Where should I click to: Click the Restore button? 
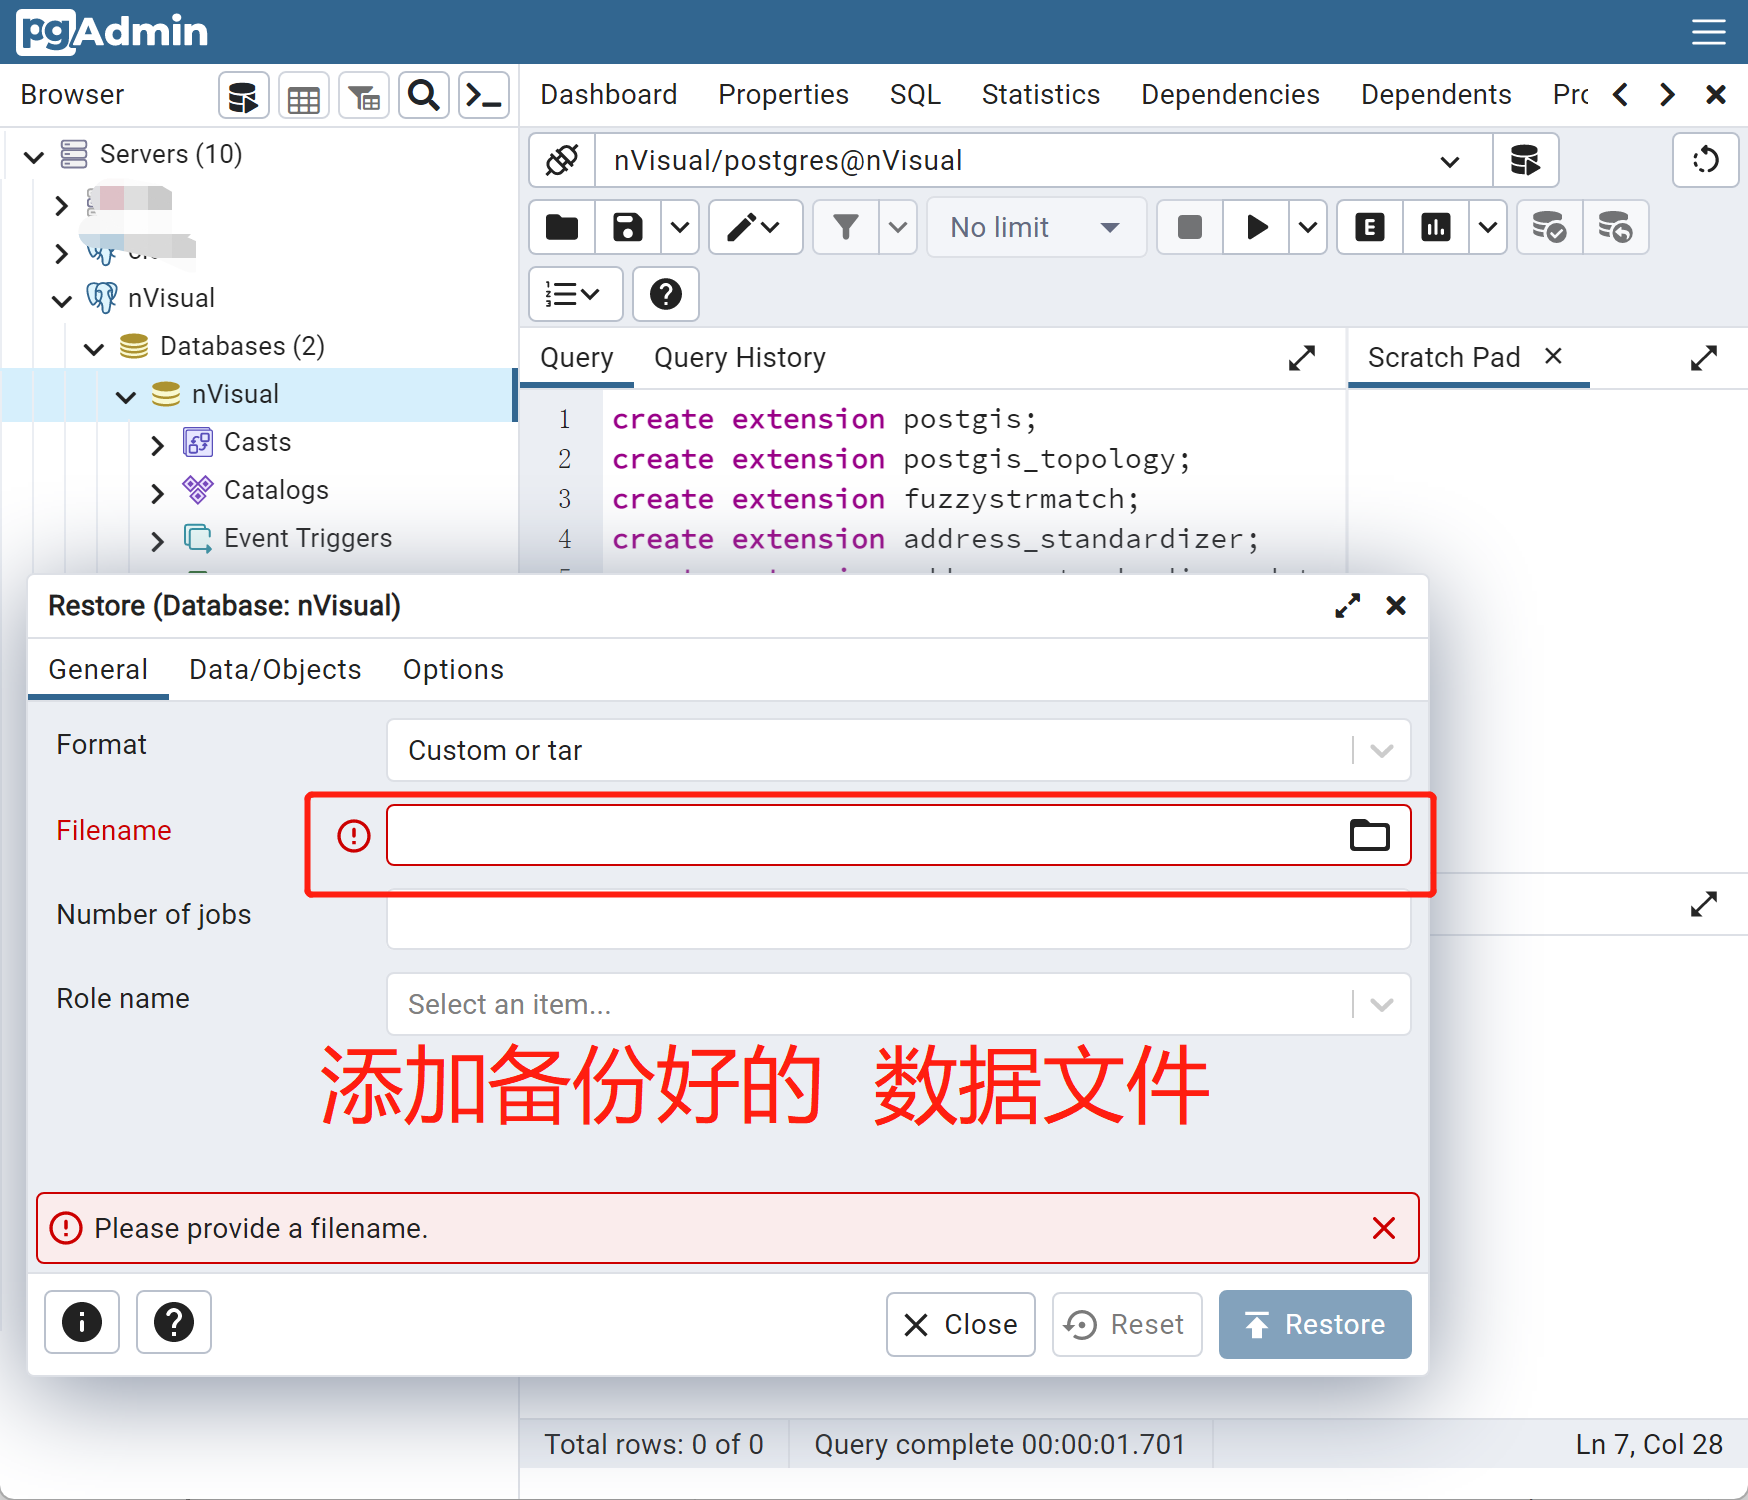(x=1314, y=1324)
